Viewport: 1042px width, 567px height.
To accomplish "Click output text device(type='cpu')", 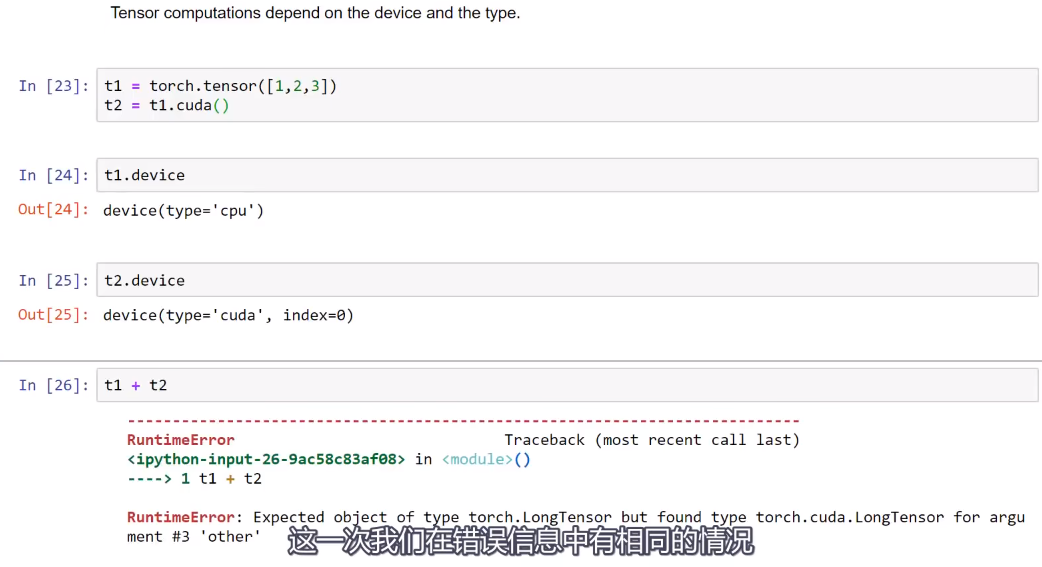I will click(183, 211).
